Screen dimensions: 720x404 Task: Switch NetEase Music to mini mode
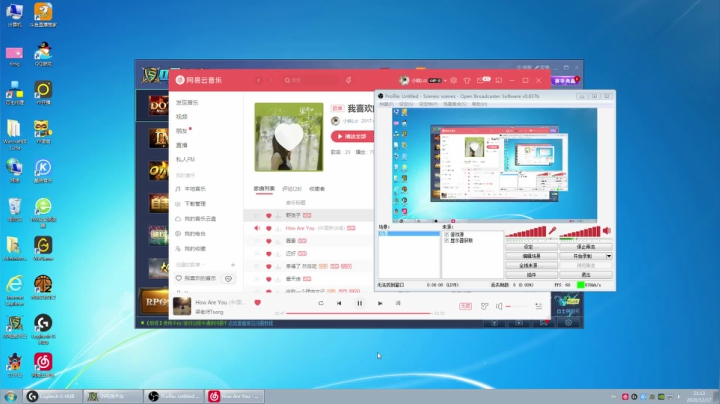coord(499,80)
